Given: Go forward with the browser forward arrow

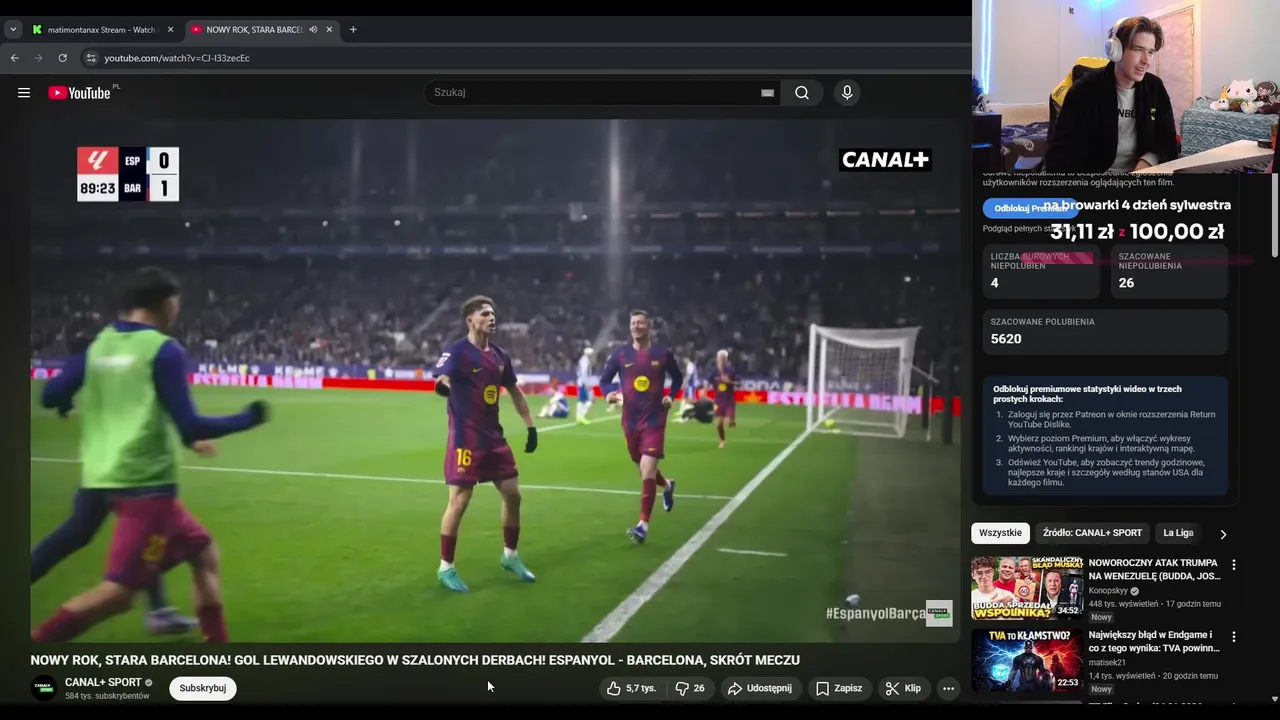Looking at the screenshot, I should point(38,58).
